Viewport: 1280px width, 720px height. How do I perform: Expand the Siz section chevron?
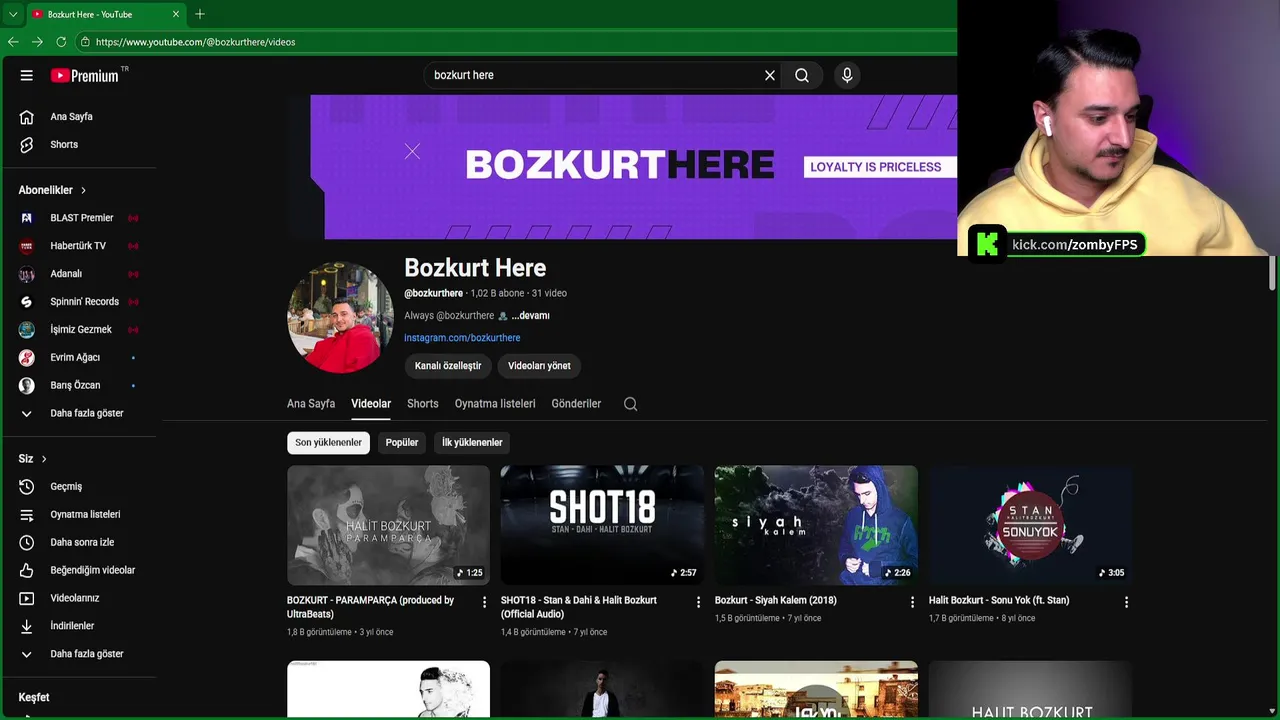point(44,459)
